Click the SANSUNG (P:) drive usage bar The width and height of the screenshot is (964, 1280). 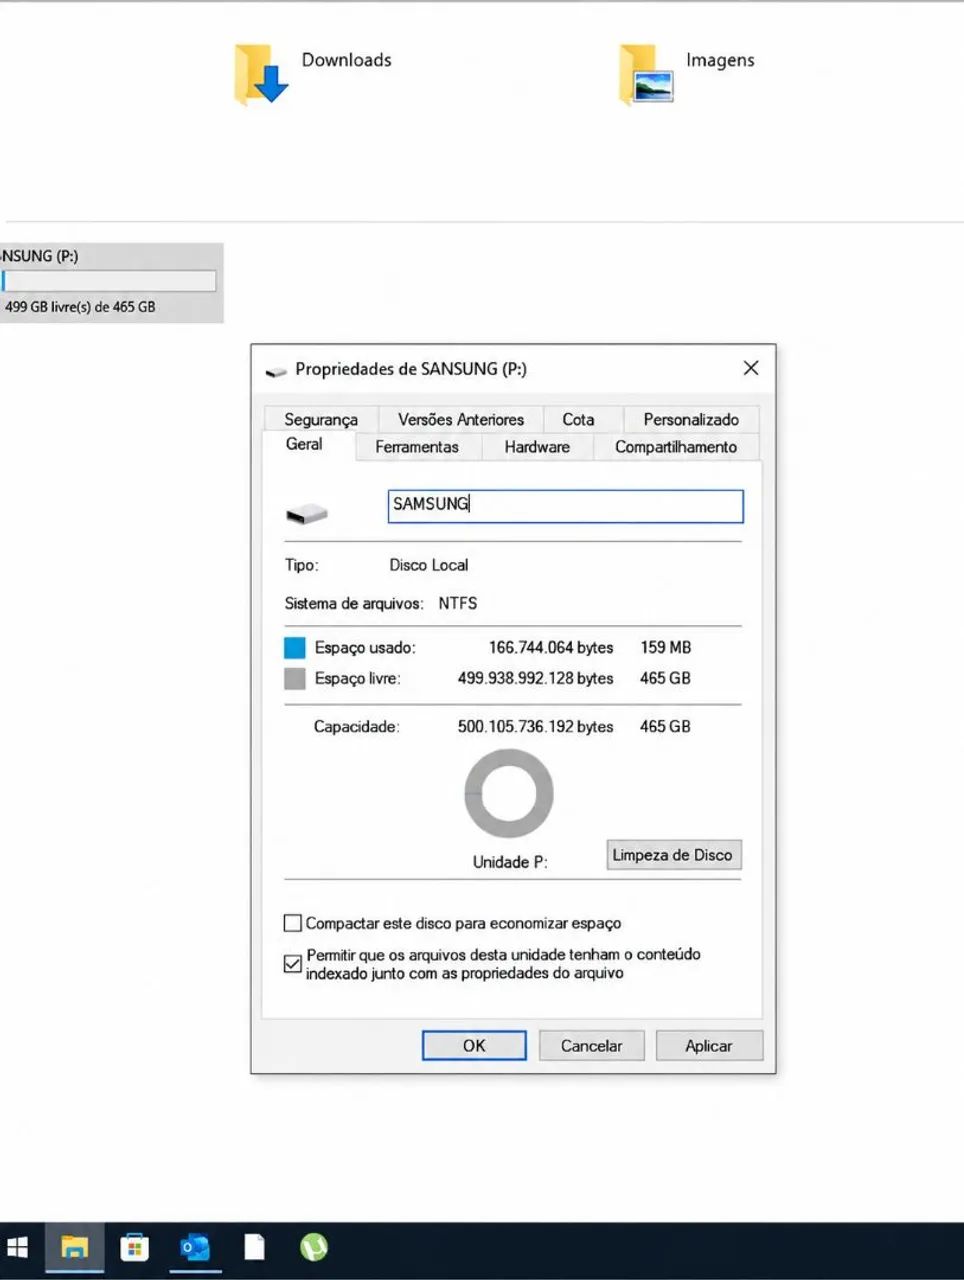(x=108, y=281)
